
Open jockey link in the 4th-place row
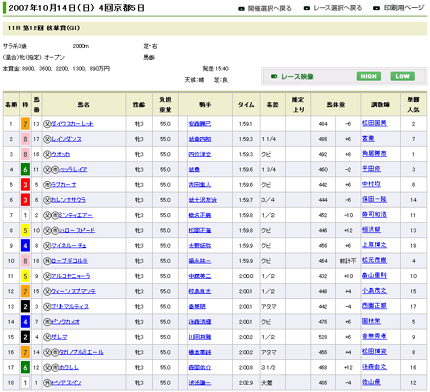pyautogui.click(x=194, y=170)
